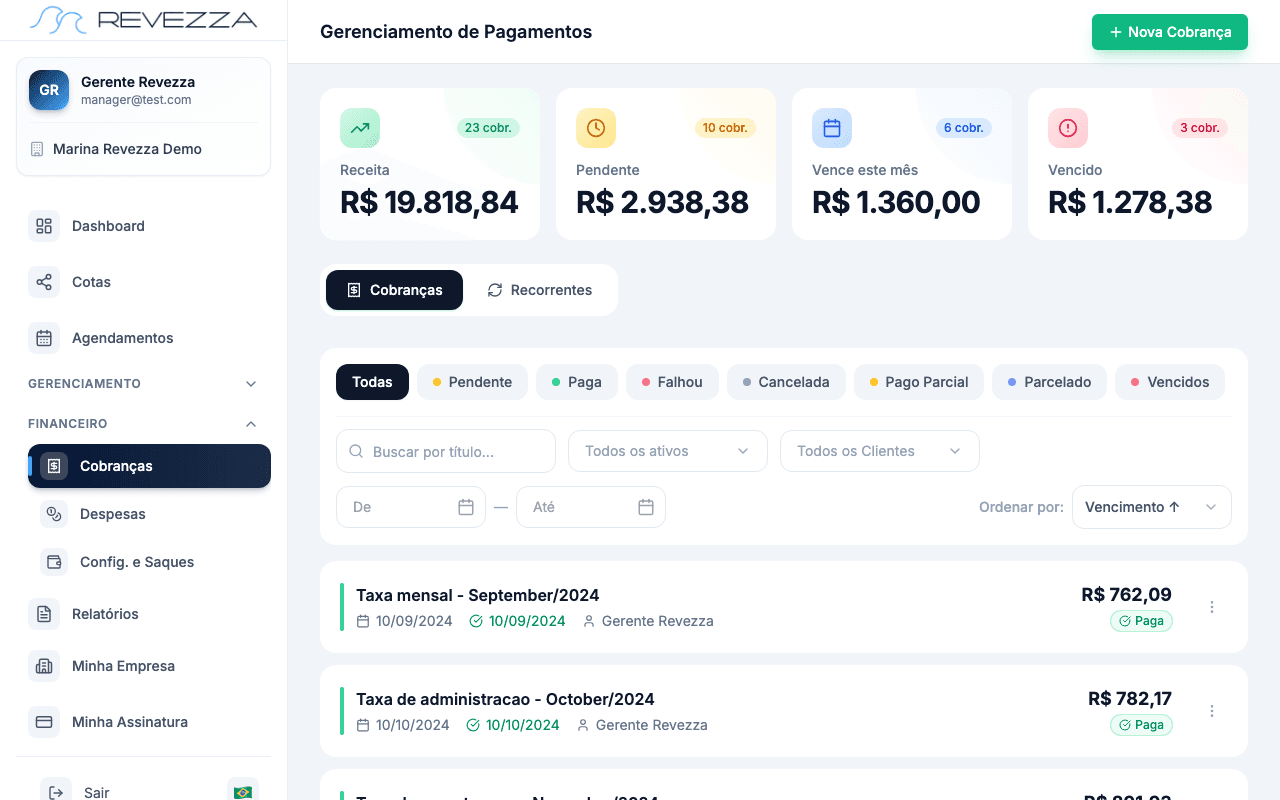Filter charges by Parcelado status
The height and width of the screenshot is (800, 1280).
[x=1049, y=382]
